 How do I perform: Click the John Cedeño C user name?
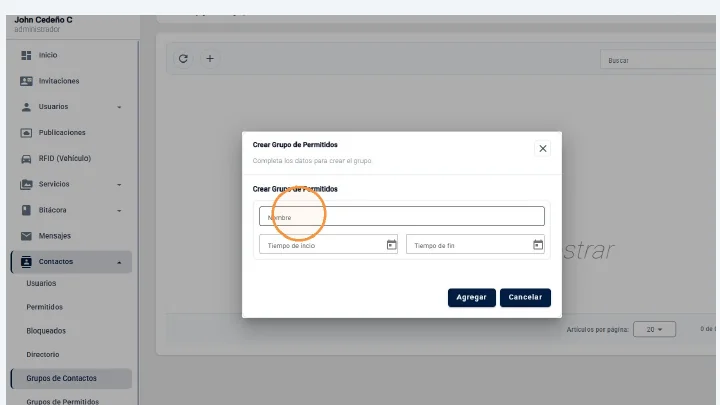[43, 20]
